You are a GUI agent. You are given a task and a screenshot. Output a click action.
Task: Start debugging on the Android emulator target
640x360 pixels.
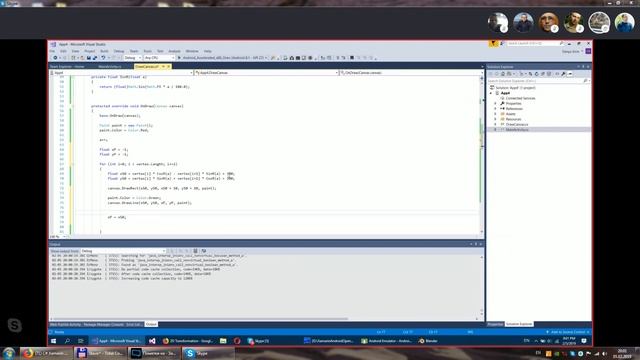click(x=222, y=58)
